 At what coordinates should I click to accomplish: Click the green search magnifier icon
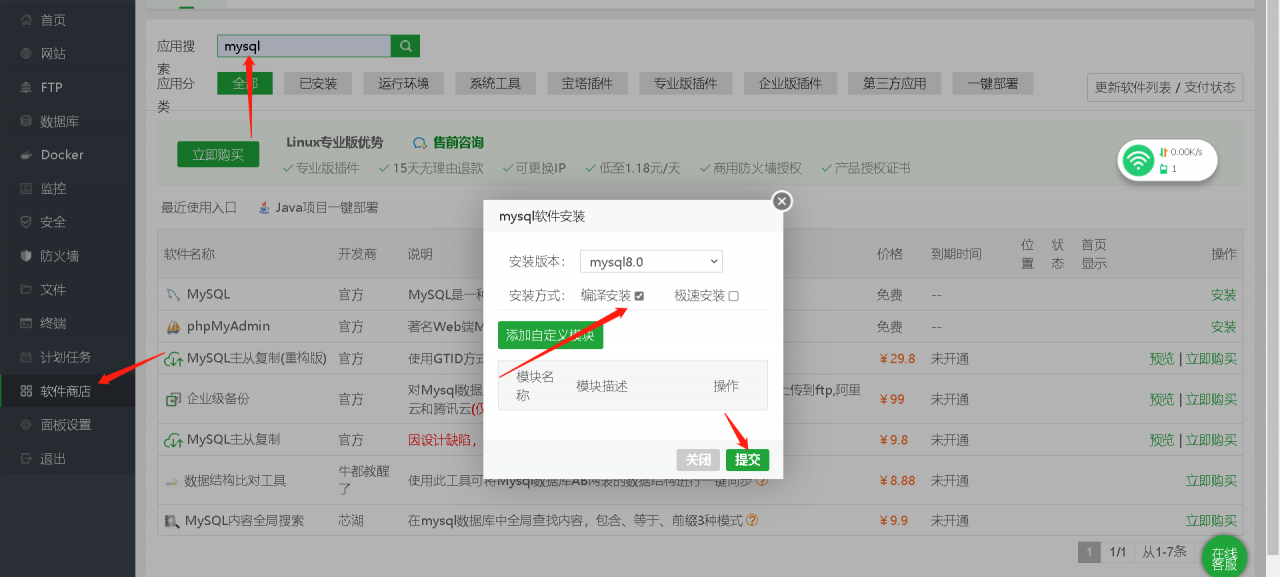405,45
